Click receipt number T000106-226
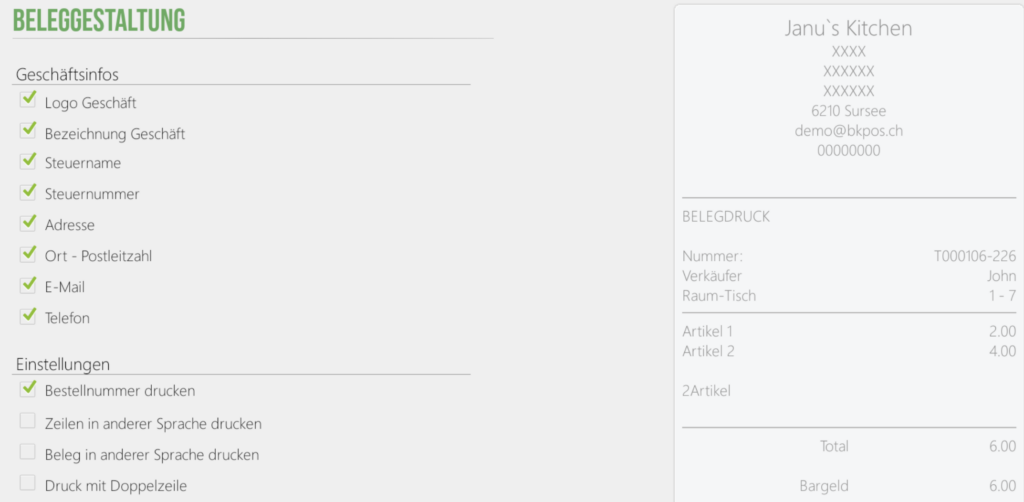Screen dimensions: 1024x502 [x=975, y=256]
